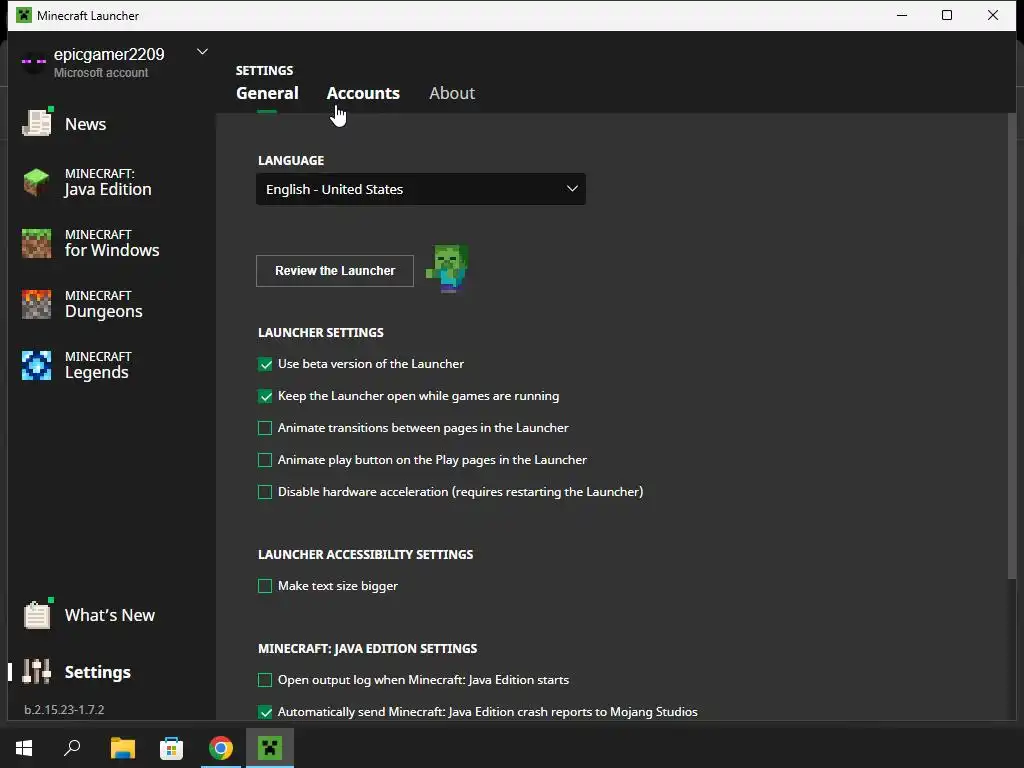Enable Make text size bigger

point(265,586)
